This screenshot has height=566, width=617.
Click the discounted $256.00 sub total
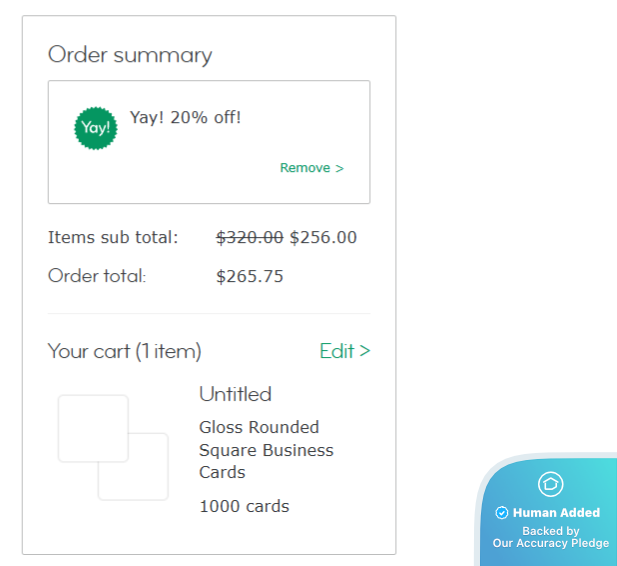(x=323, y=237)
